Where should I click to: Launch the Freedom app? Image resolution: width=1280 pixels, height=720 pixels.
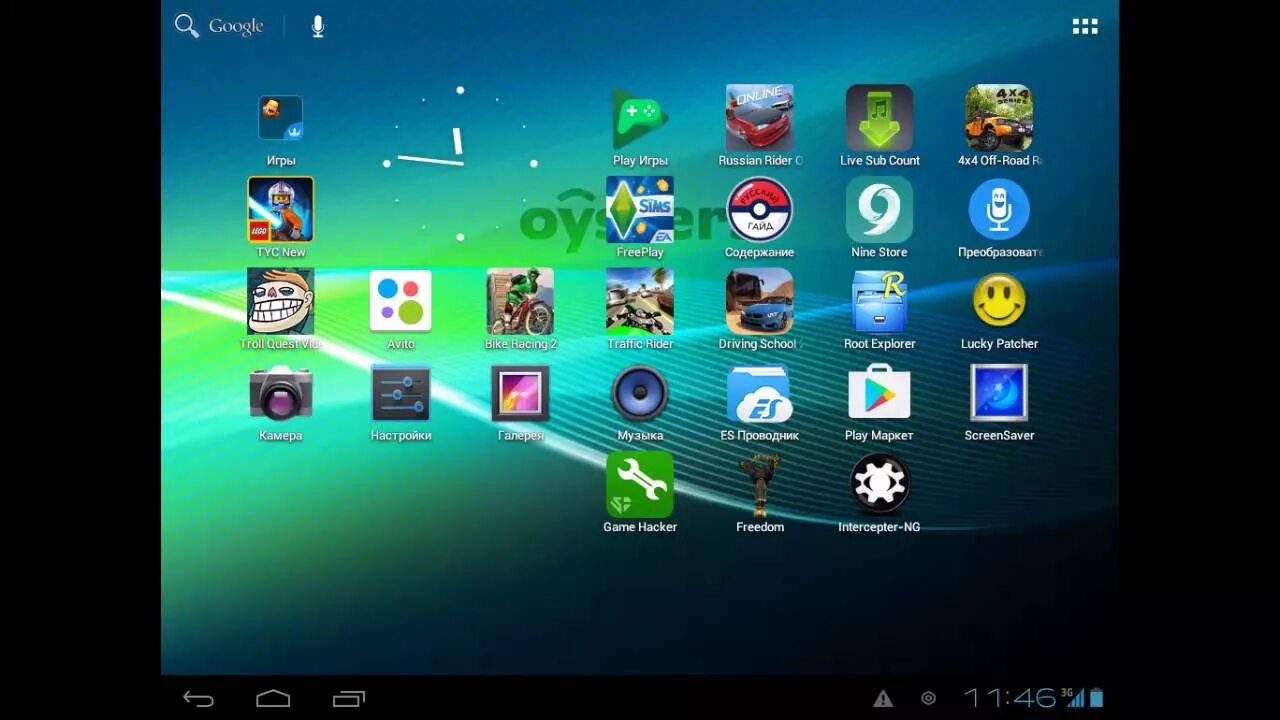coord(760,485)
